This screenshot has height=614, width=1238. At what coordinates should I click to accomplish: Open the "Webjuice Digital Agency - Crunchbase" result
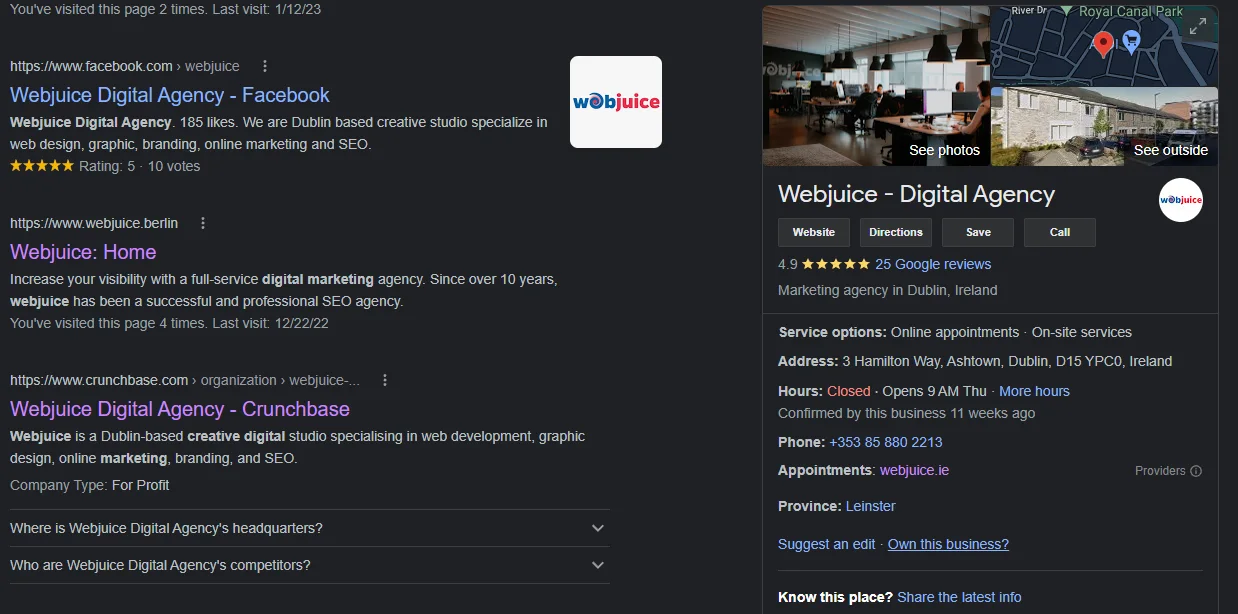180,409
